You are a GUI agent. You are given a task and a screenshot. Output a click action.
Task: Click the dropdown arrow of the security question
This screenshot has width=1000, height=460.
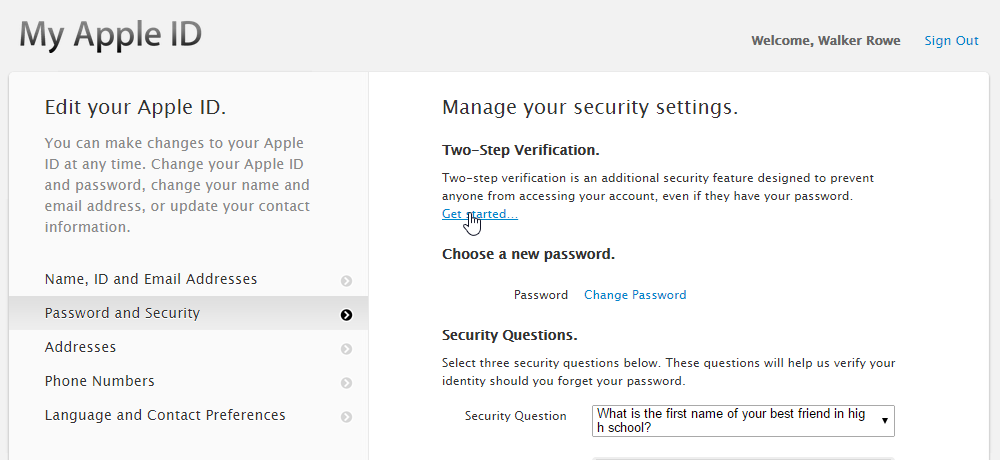point(885,421)
